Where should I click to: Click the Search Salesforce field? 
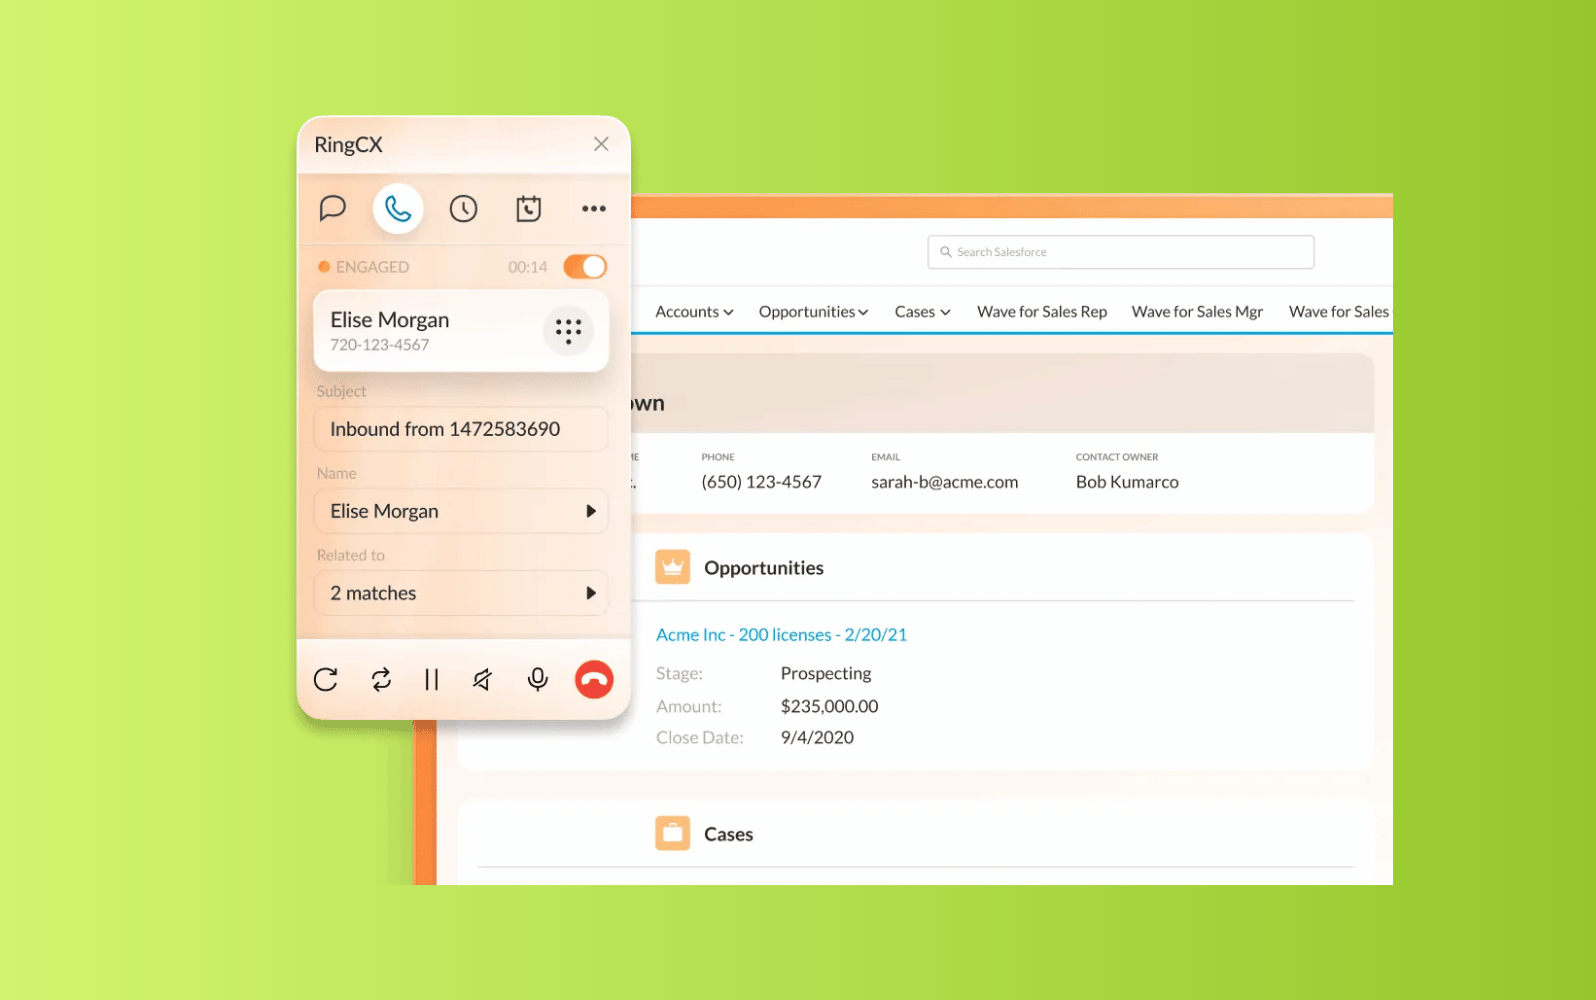[1121, 252]
